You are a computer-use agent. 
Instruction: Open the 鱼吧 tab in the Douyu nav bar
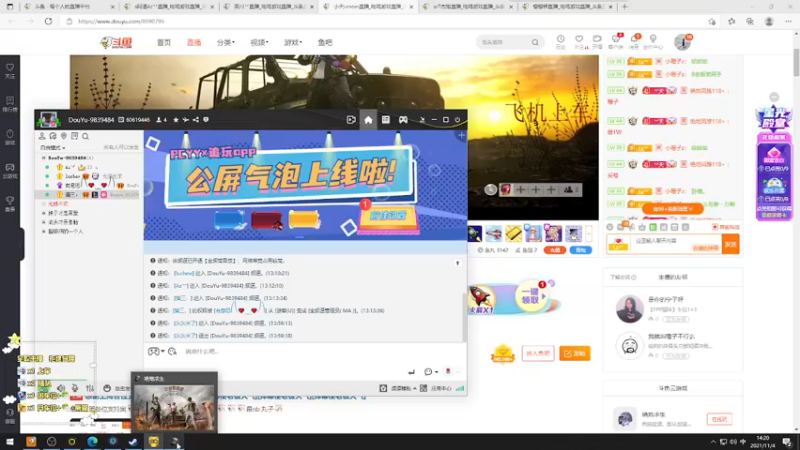point(325,42)
